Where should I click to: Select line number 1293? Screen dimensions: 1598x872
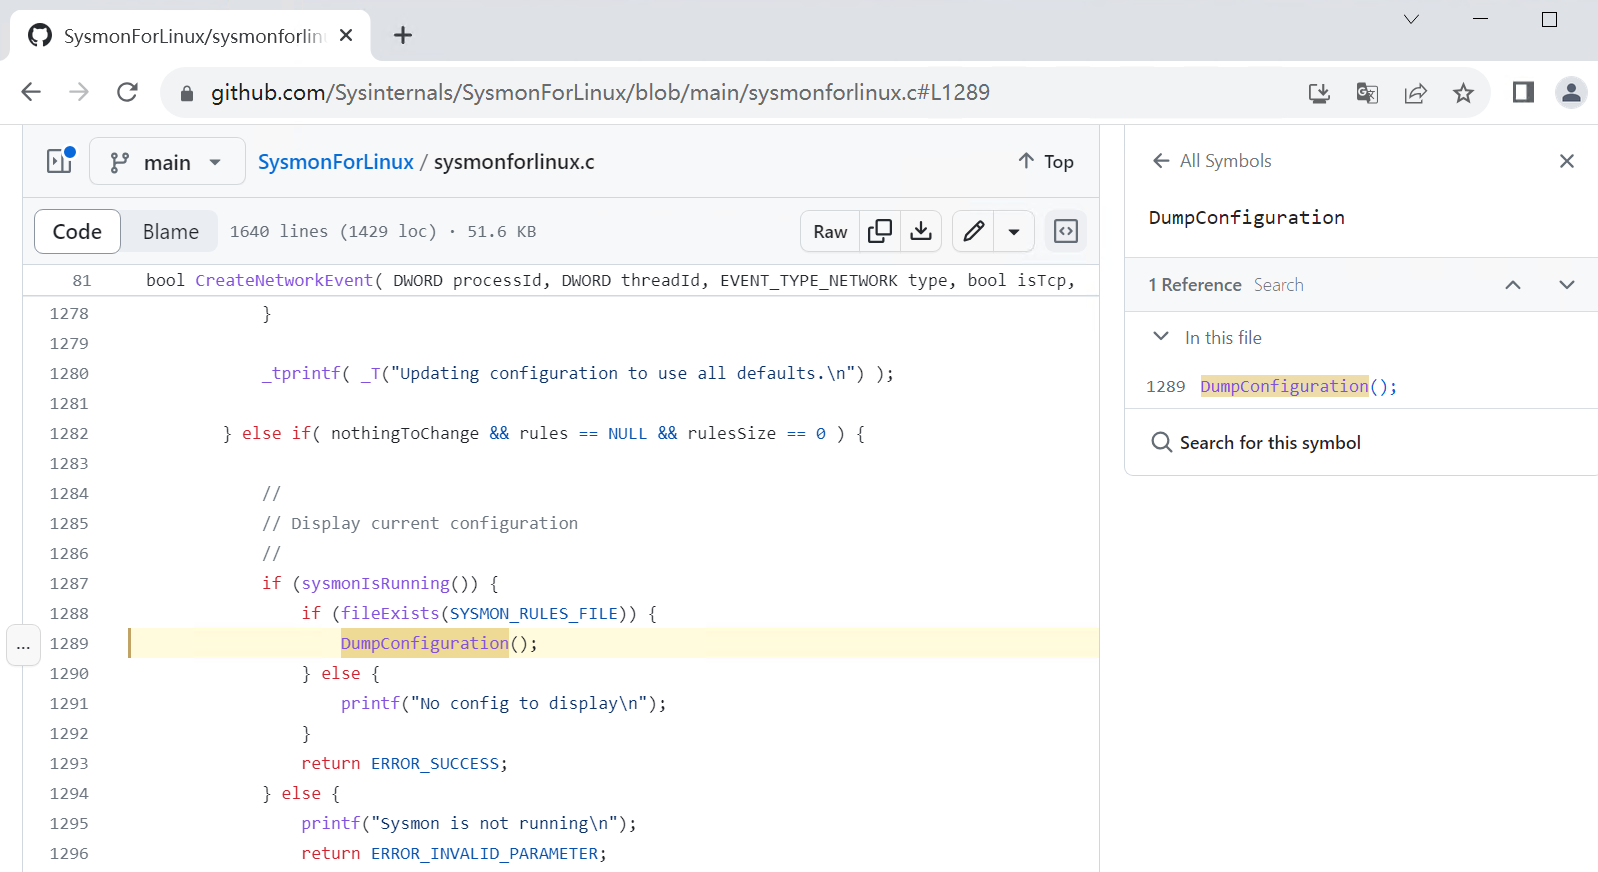pos(69,763)
